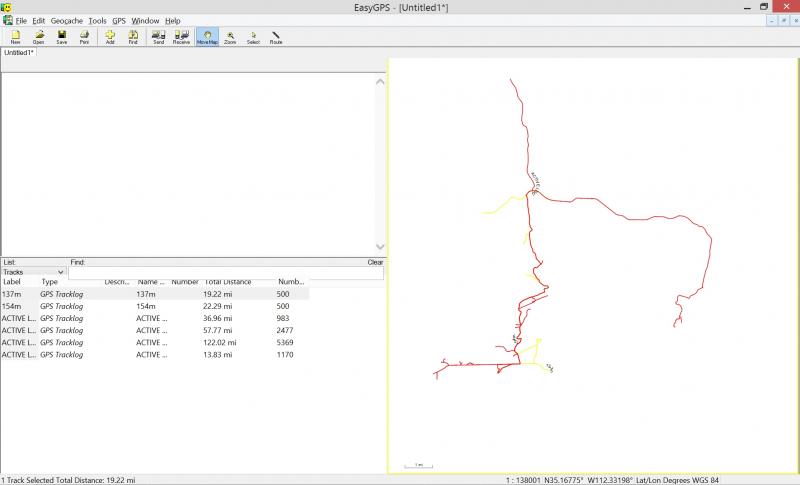This screenshot has width=800, height=485.
Task: Select the track with 122.02 mi distance
Action: tap(155, 343)
